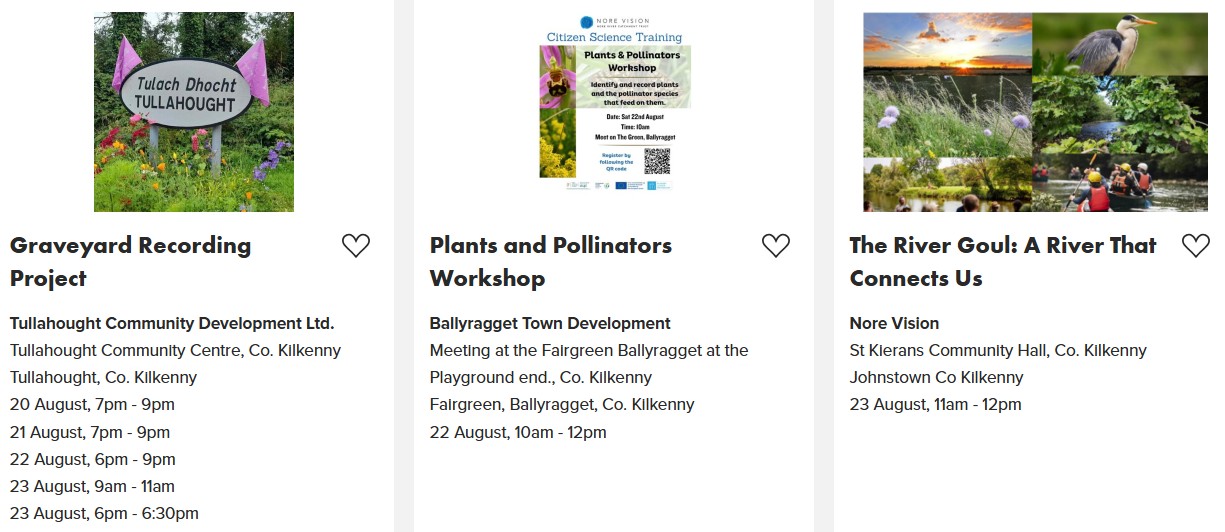Viewport: 1225px width, 532px height.
Task: Select St Kierans Community Hall venue text
Action: [x=998, y=351]
